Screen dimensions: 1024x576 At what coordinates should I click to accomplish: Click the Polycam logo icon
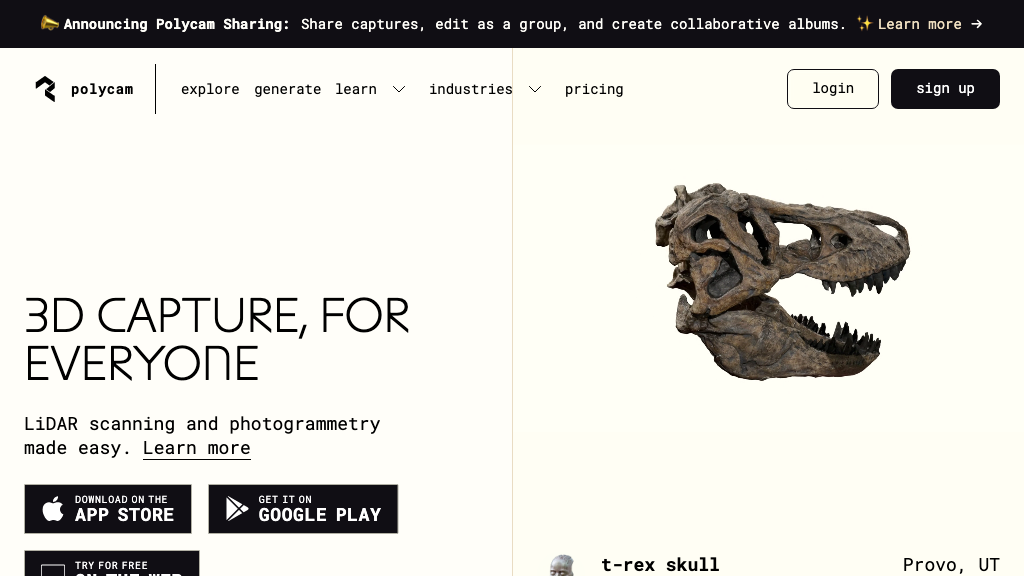pyautogui.click(x=46, y=89)
